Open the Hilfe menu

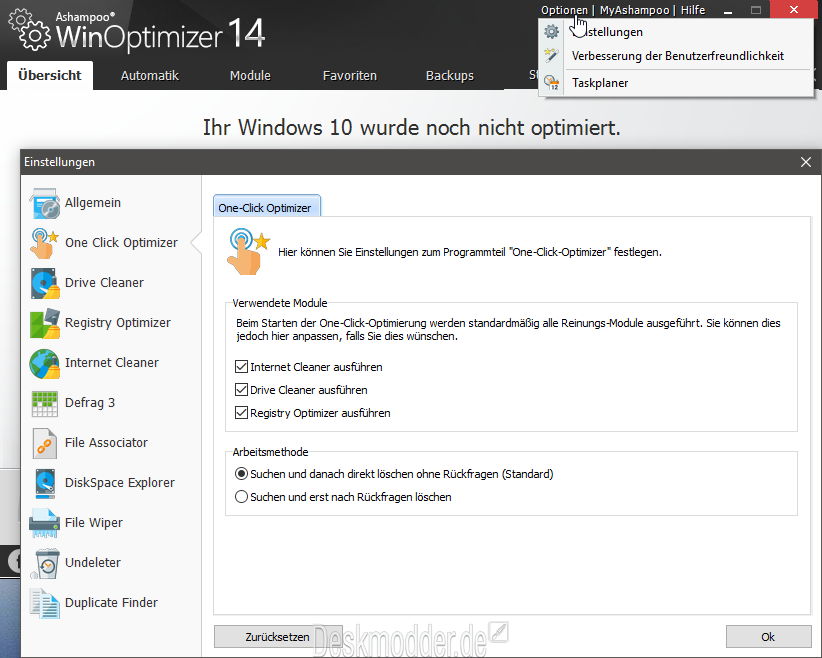pyautogui.click(x=693, y=10)
